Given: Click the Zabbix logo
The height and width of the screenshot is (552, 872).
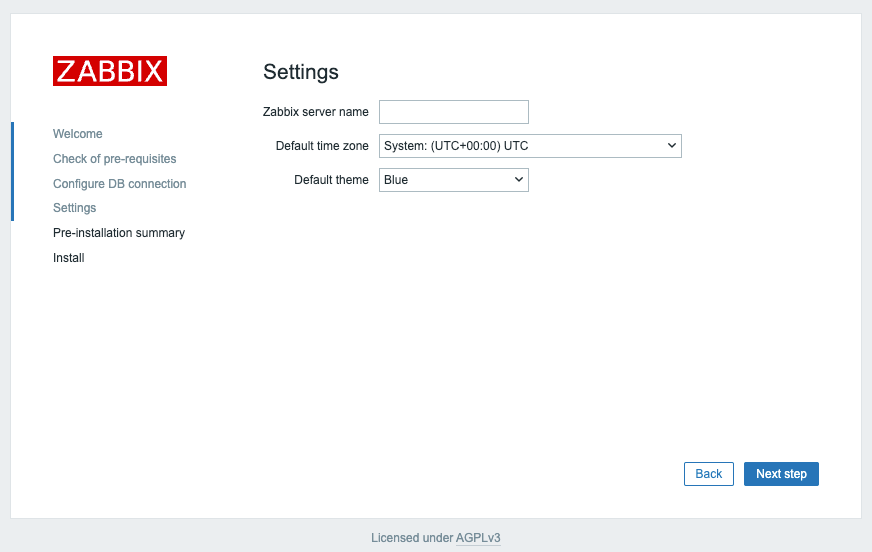Looking at the screenshot, I should point(110,71).
